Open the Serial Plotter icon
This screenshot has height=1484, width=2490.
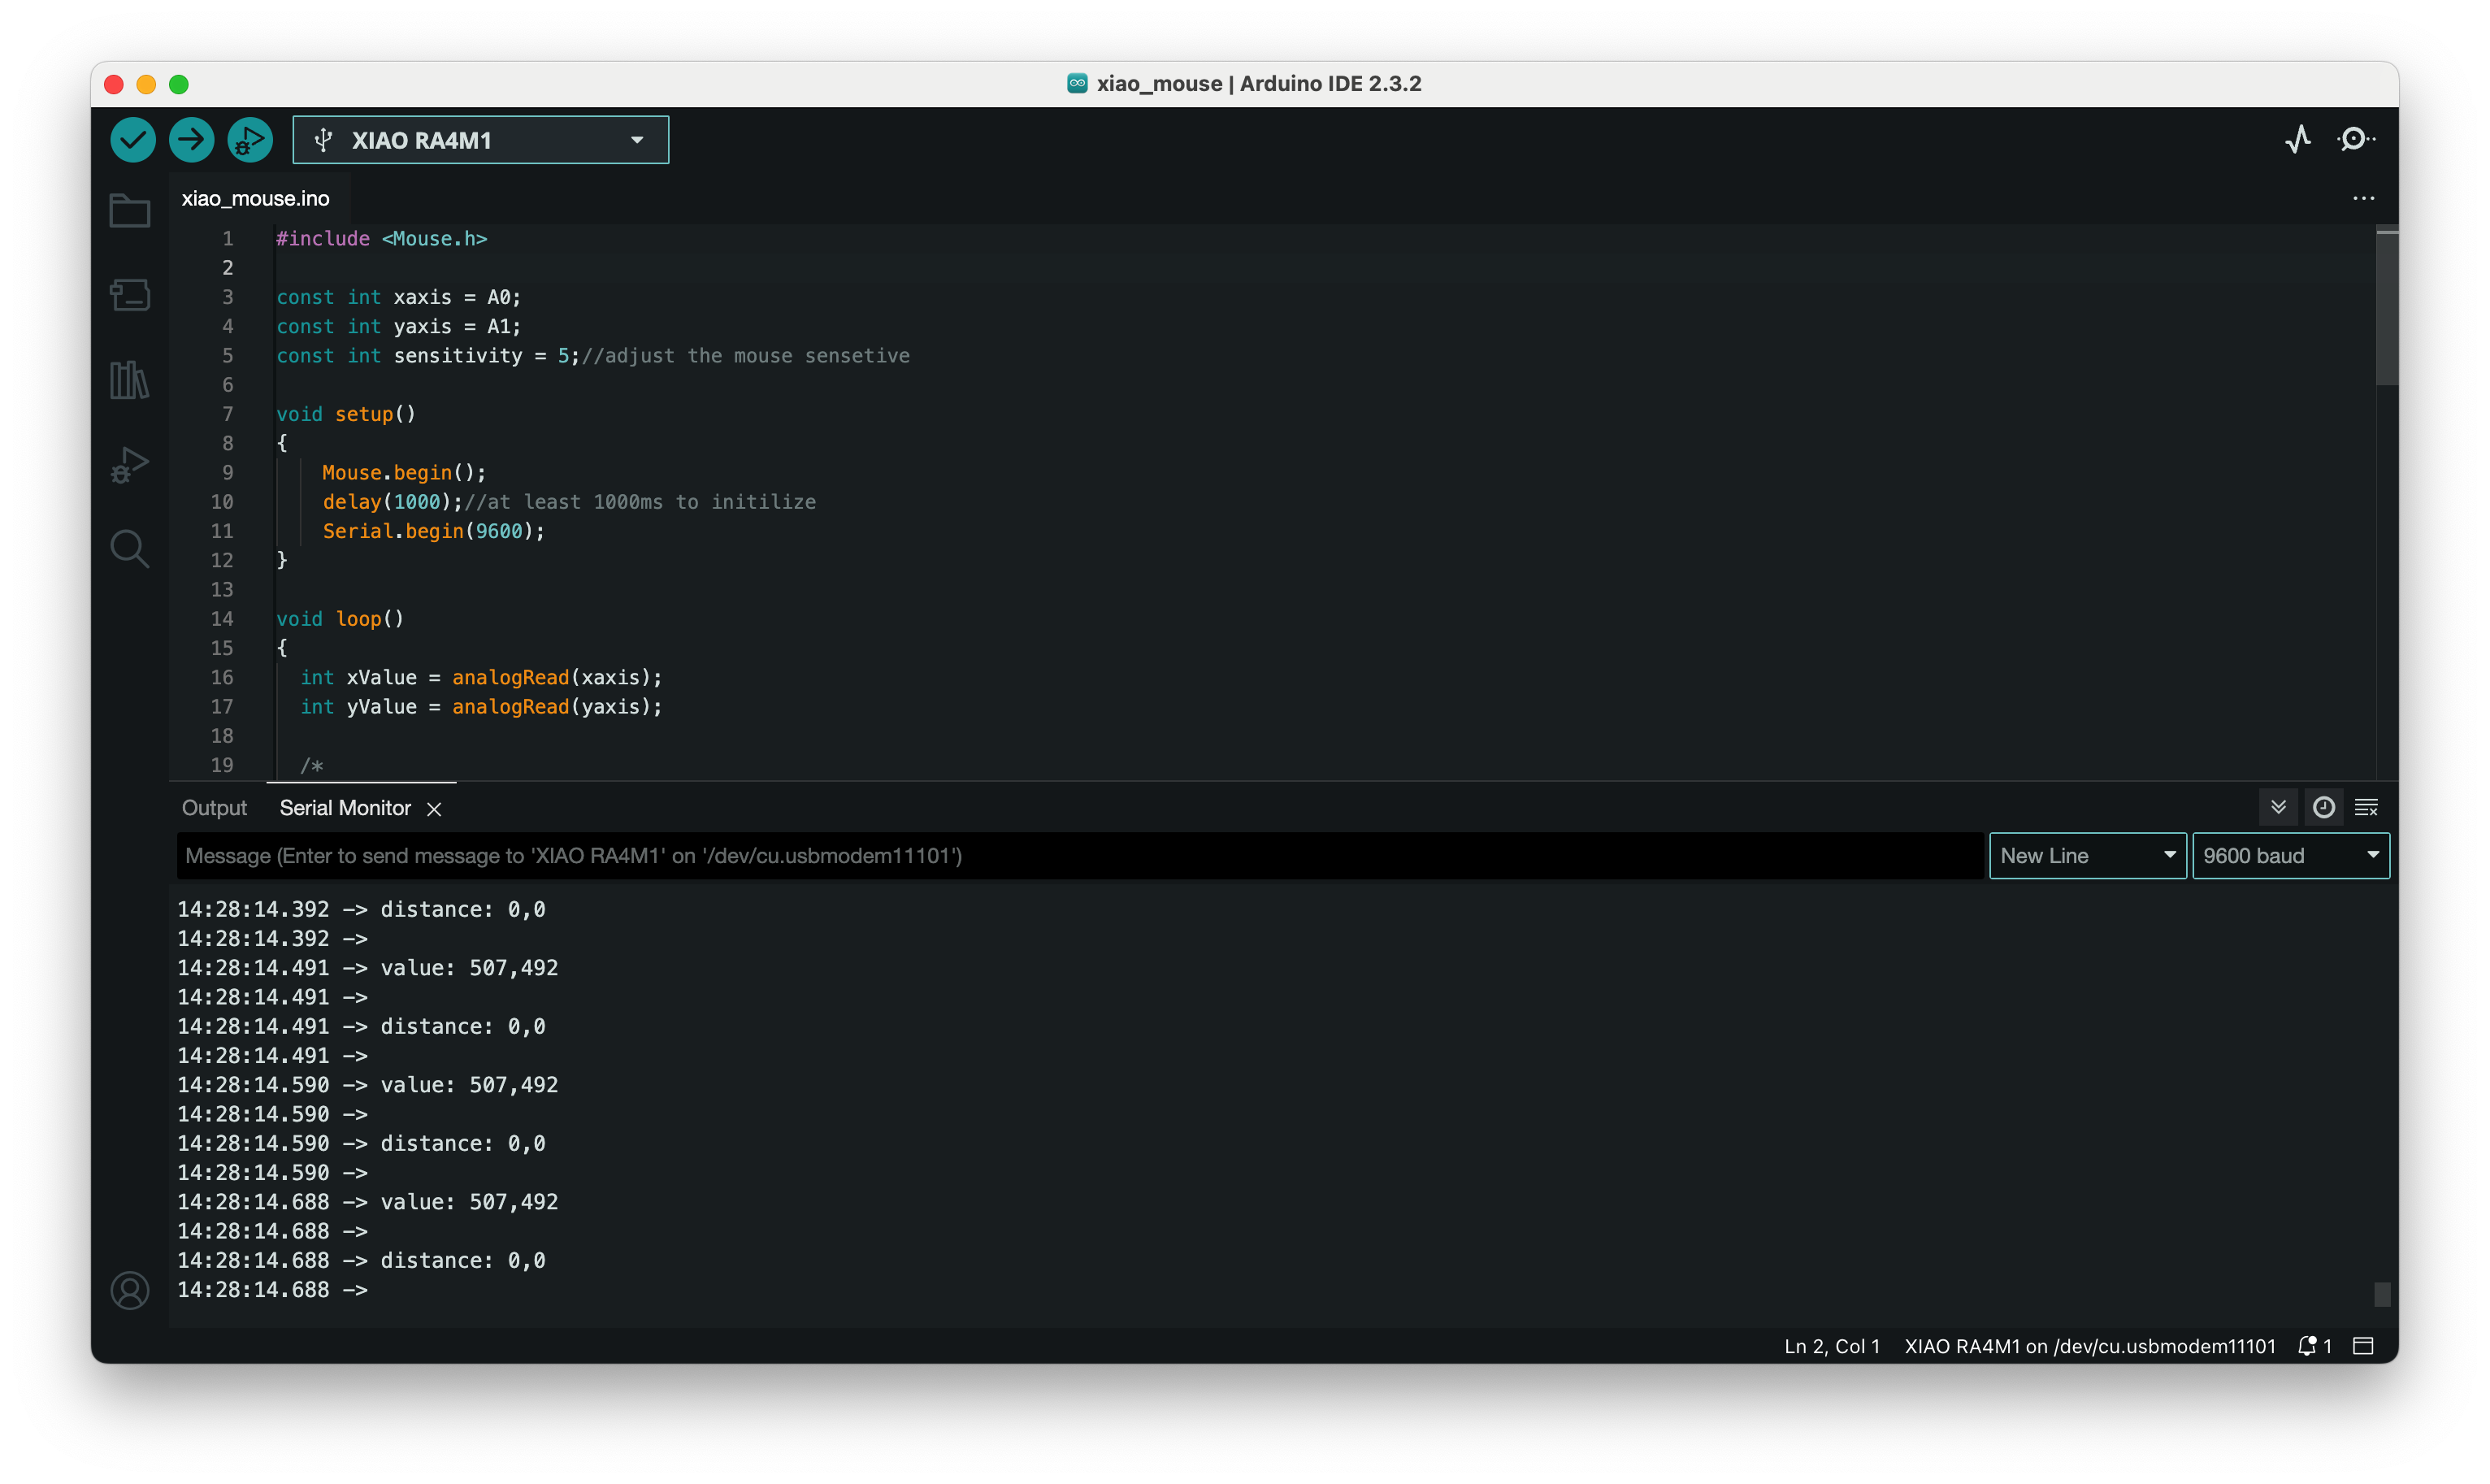(x=2298, y=139)
